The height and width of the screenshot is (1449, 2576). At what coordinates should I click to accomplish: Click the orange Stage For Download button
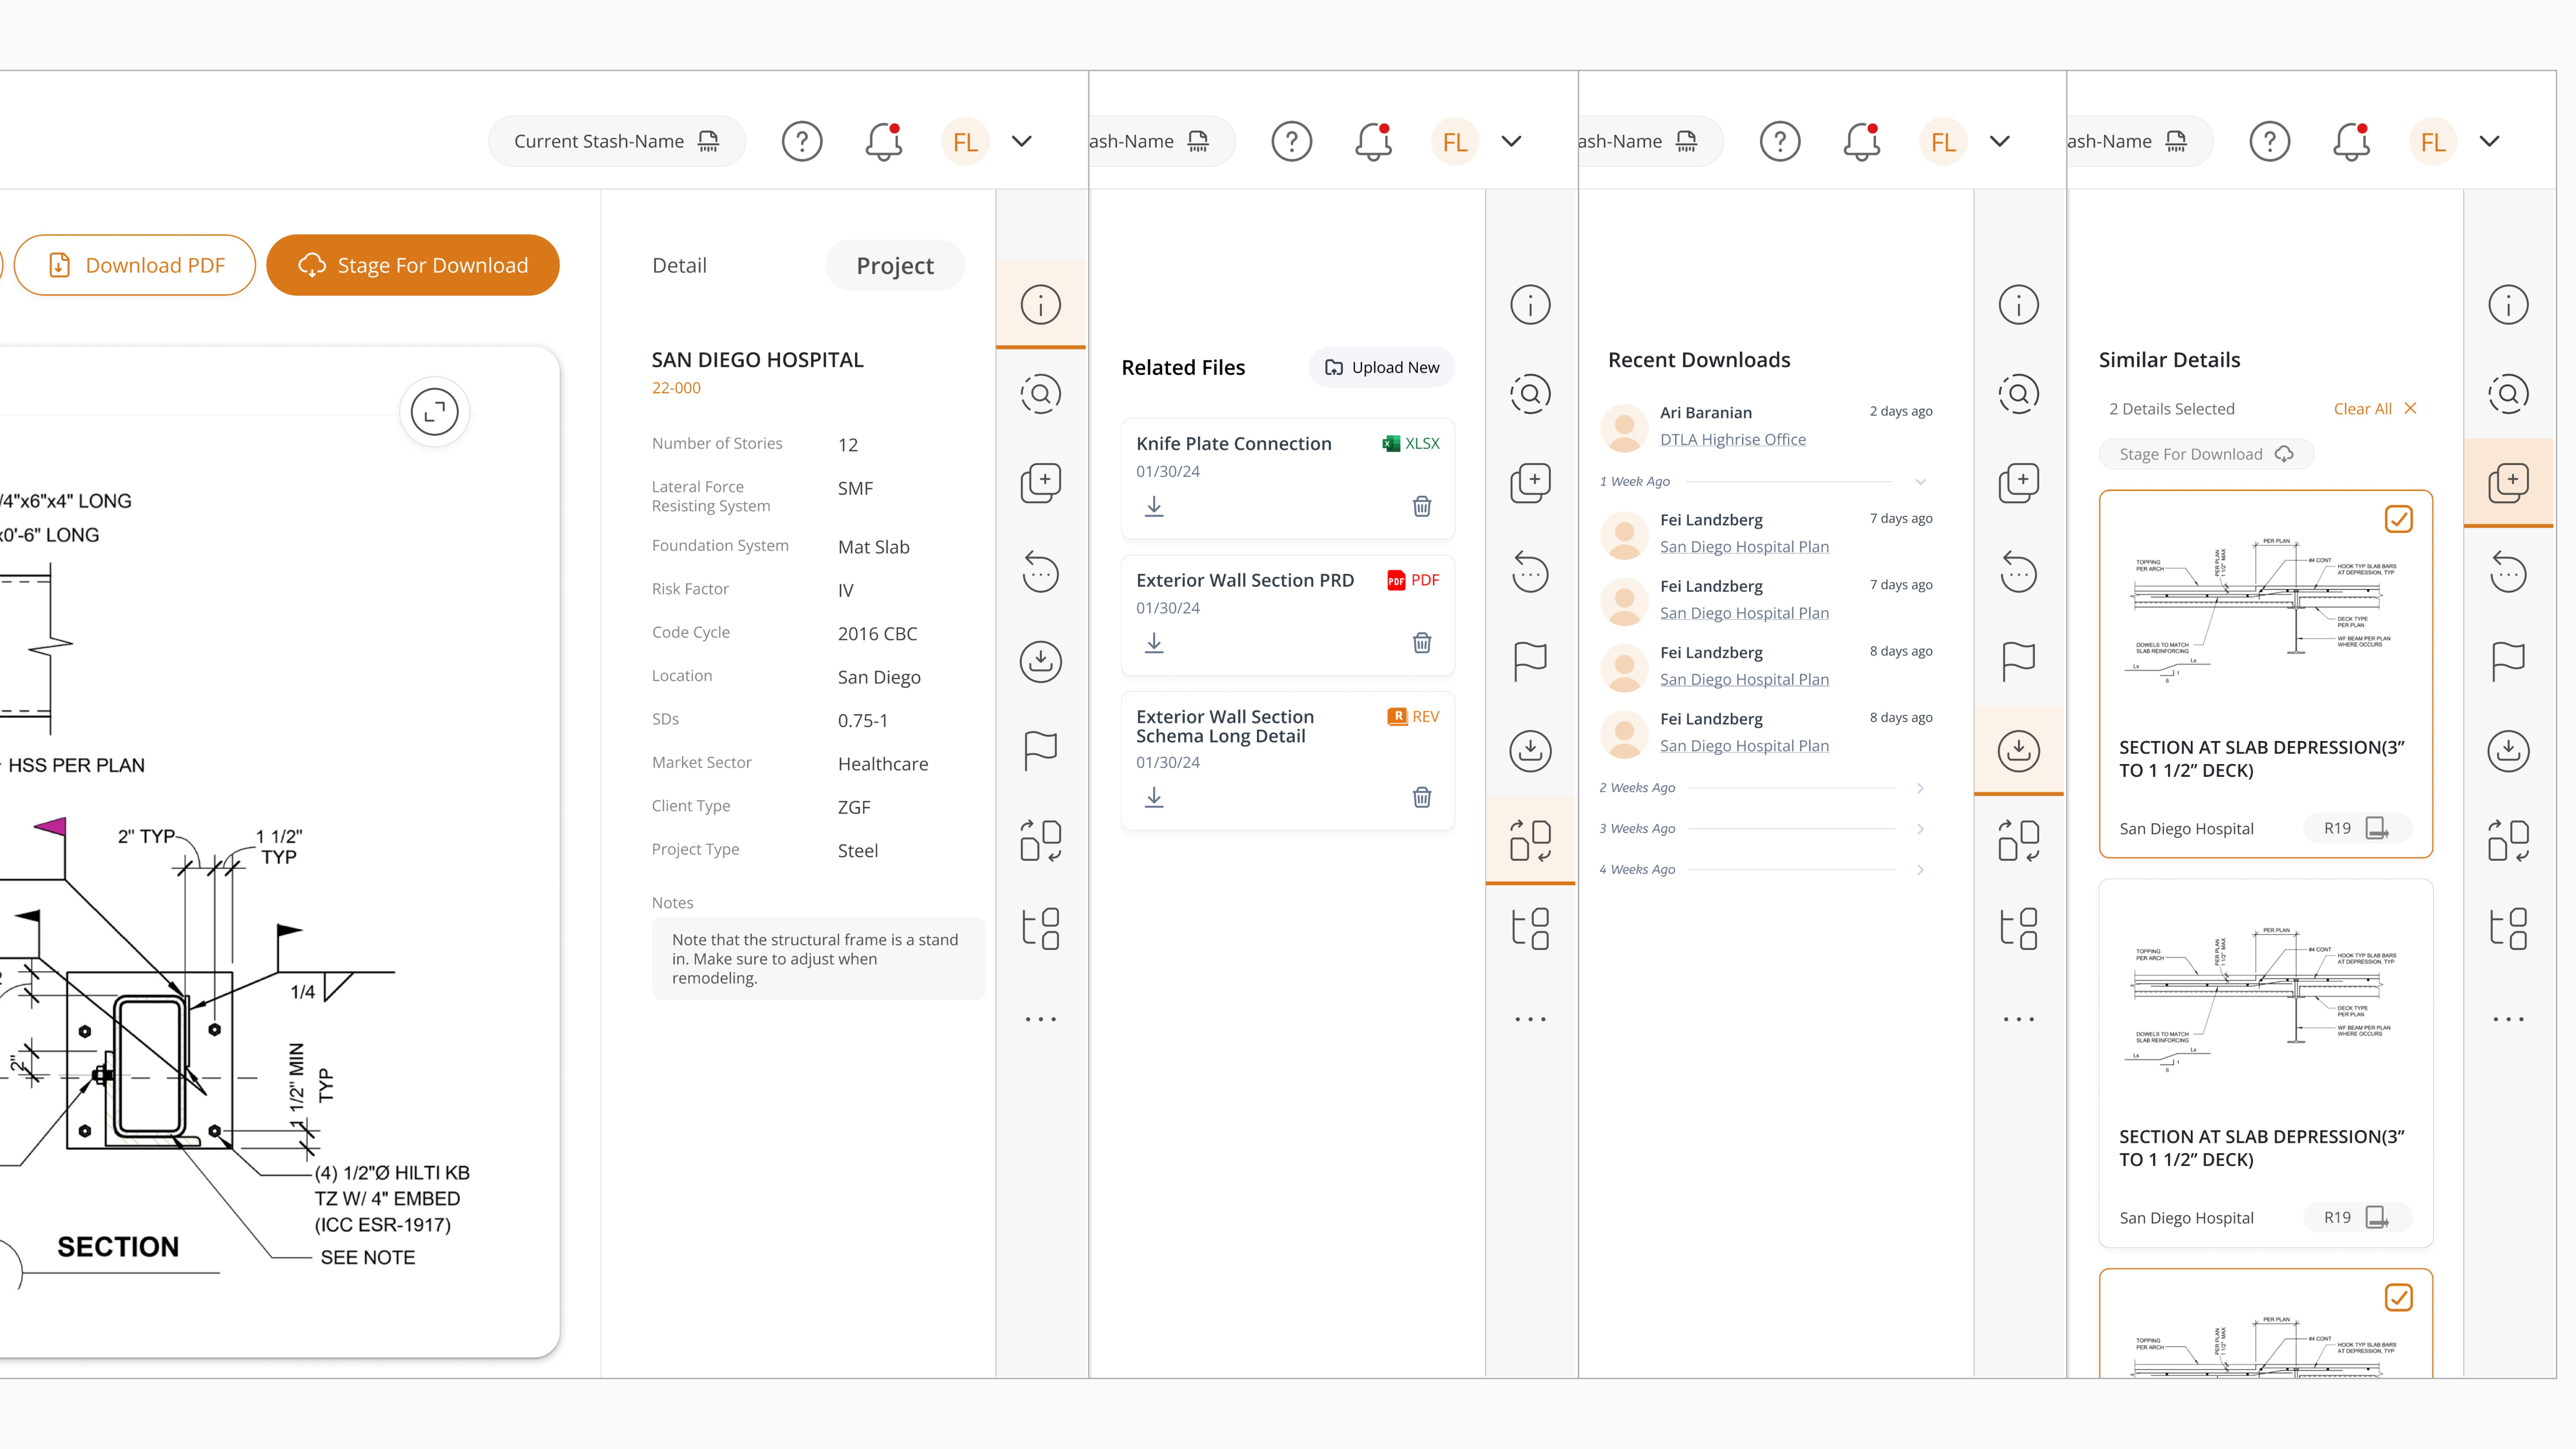(x=413, y=265)
